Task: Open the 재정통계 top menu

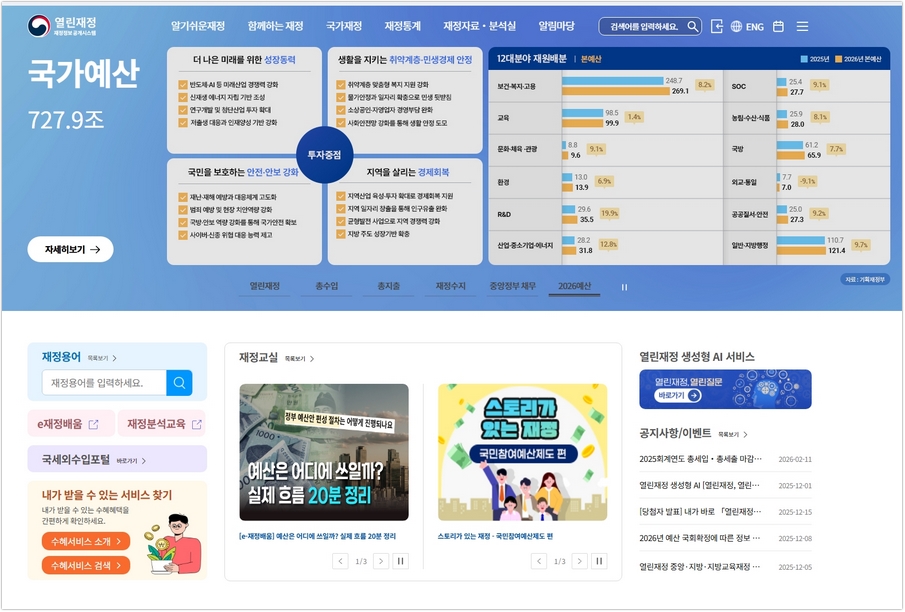Action: pyautogui.click(x=402, y=26)
